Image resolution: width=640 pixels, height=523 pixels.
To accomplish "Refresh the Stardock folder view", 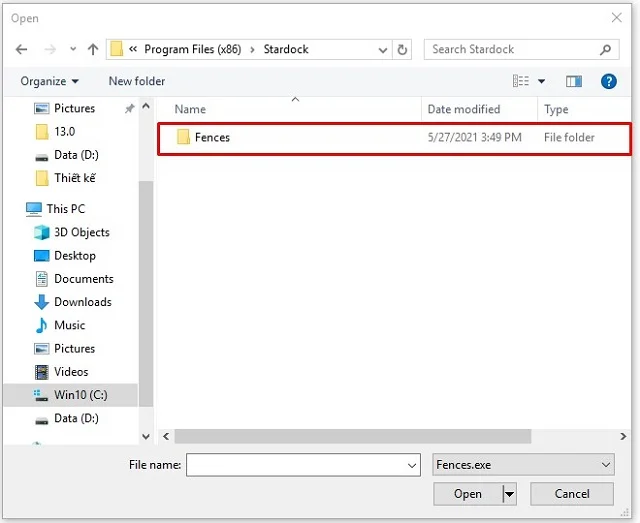I will coord(402,50).
